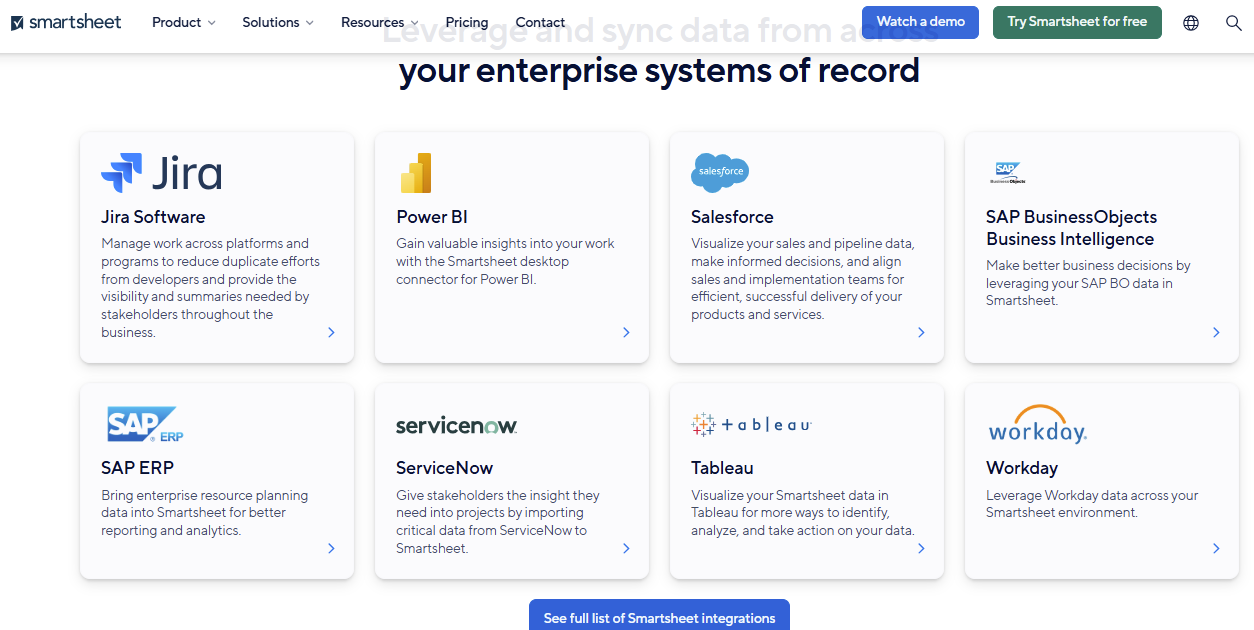The image size is (1254, 630).
Task: Expand the Resources menu
Action: point(380,22)
